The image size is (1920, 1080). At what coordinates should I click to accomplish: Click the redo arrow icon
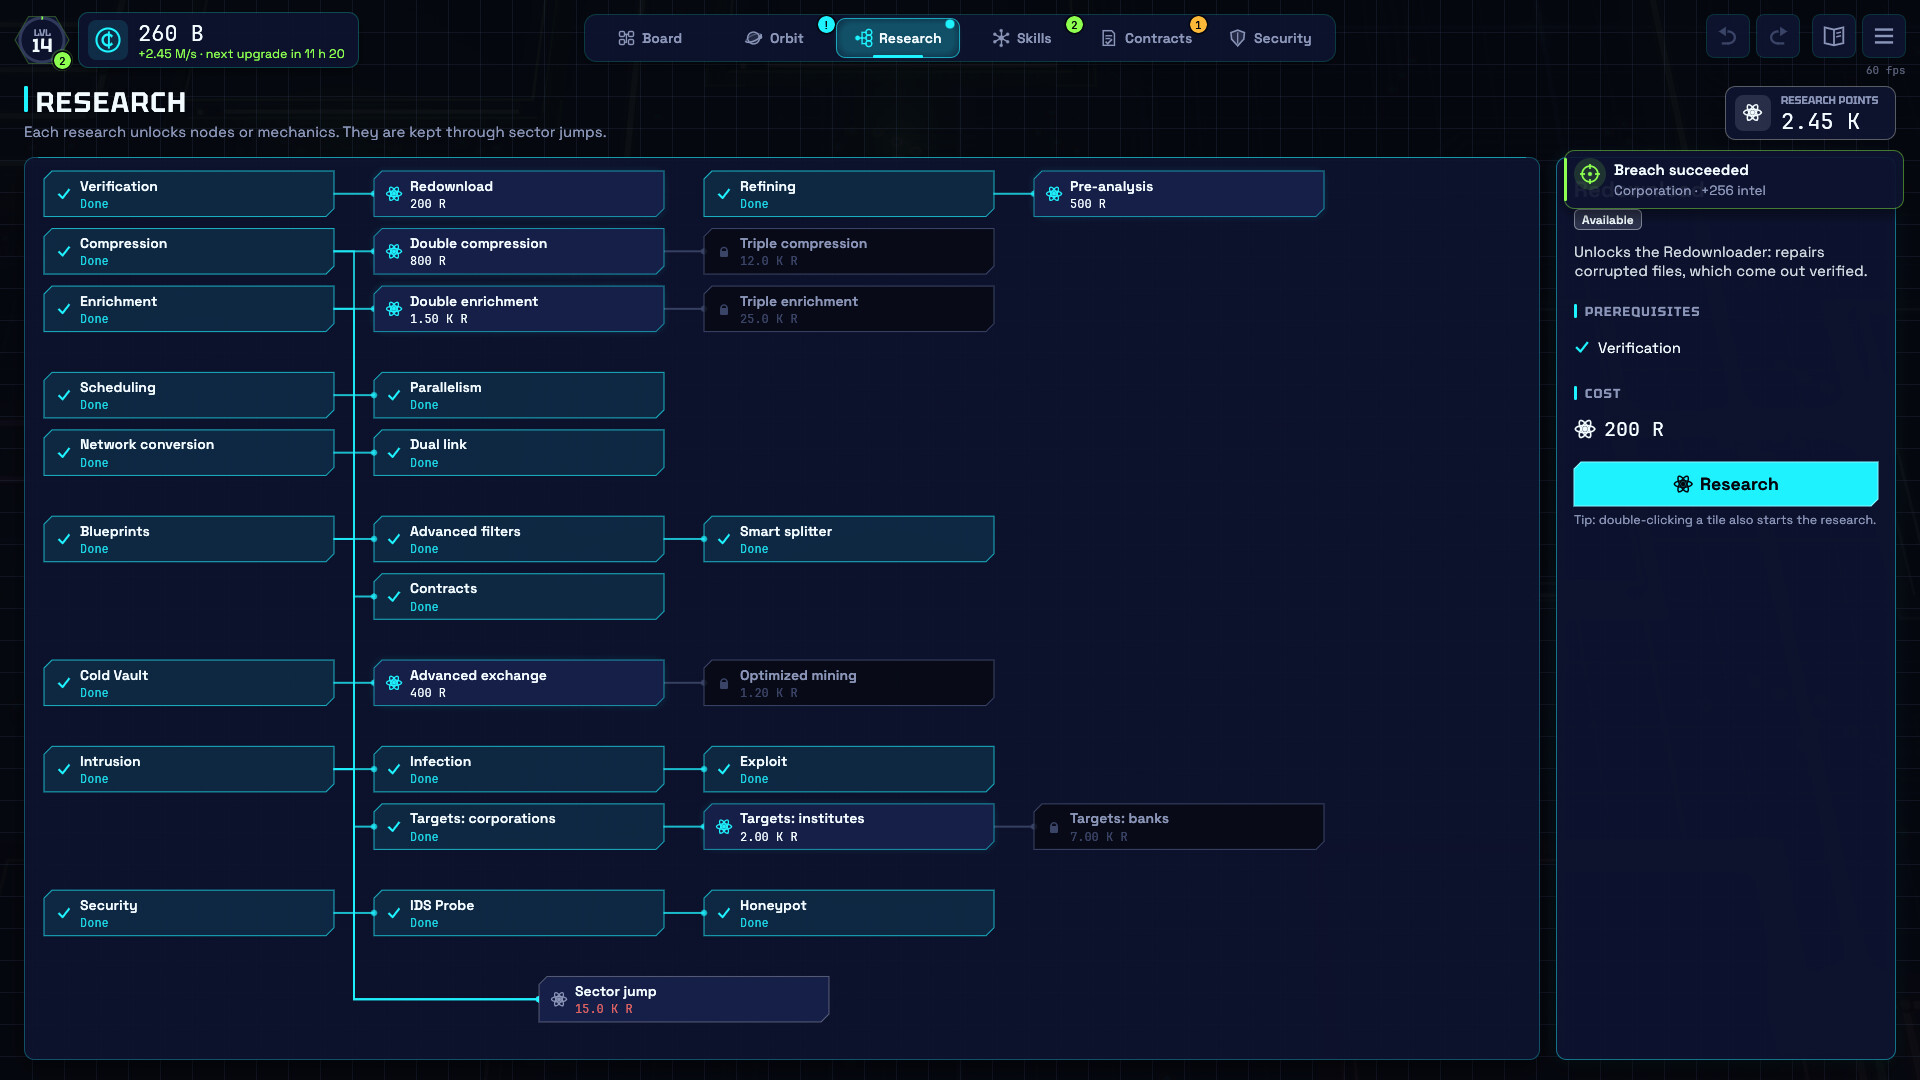(1778, 37)
